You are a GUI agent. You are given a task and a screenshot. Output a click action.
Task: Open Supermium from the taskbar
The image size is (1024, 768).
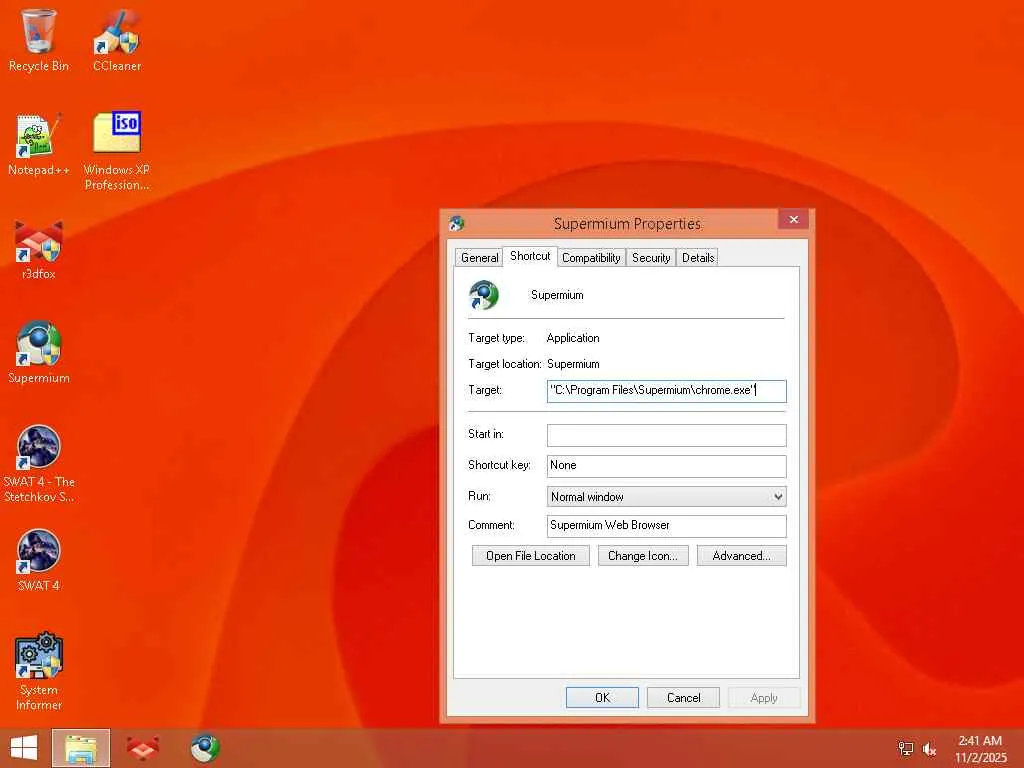204,748
